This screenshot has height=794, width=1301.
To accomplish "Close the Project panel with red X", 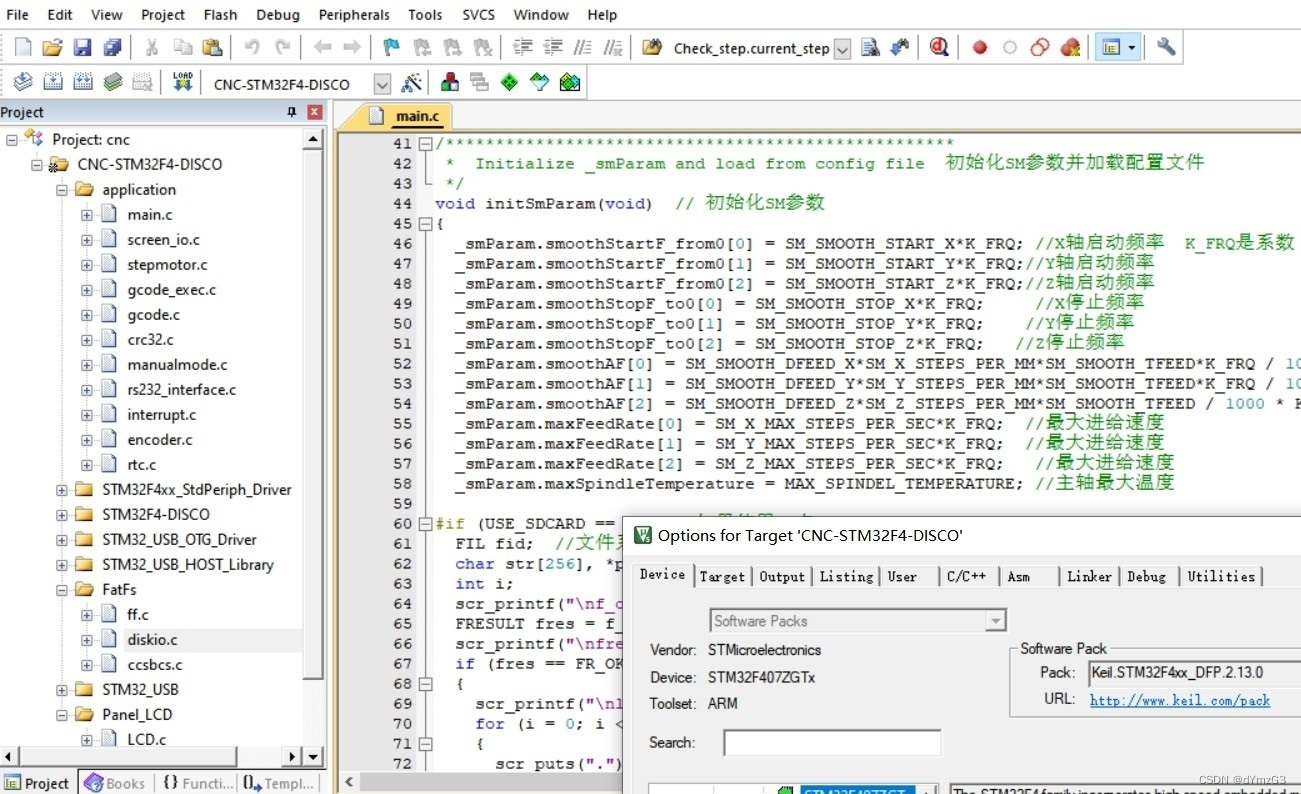I will (x=314, y=112).
